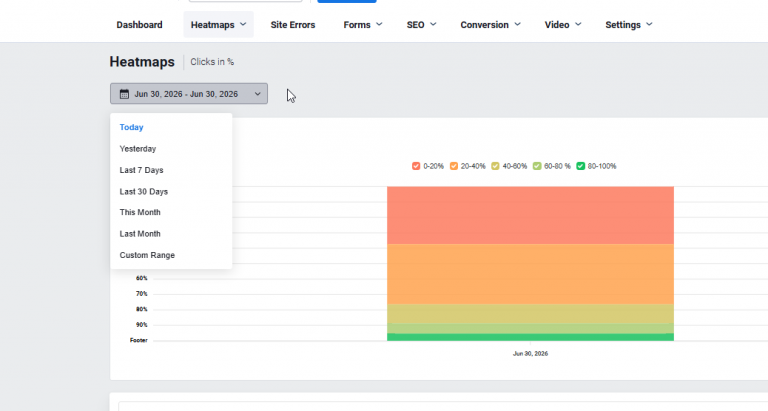This screenshot has height=411, width=768.
Task: Click the chevron next to Conversion
Action: (517, 24)
